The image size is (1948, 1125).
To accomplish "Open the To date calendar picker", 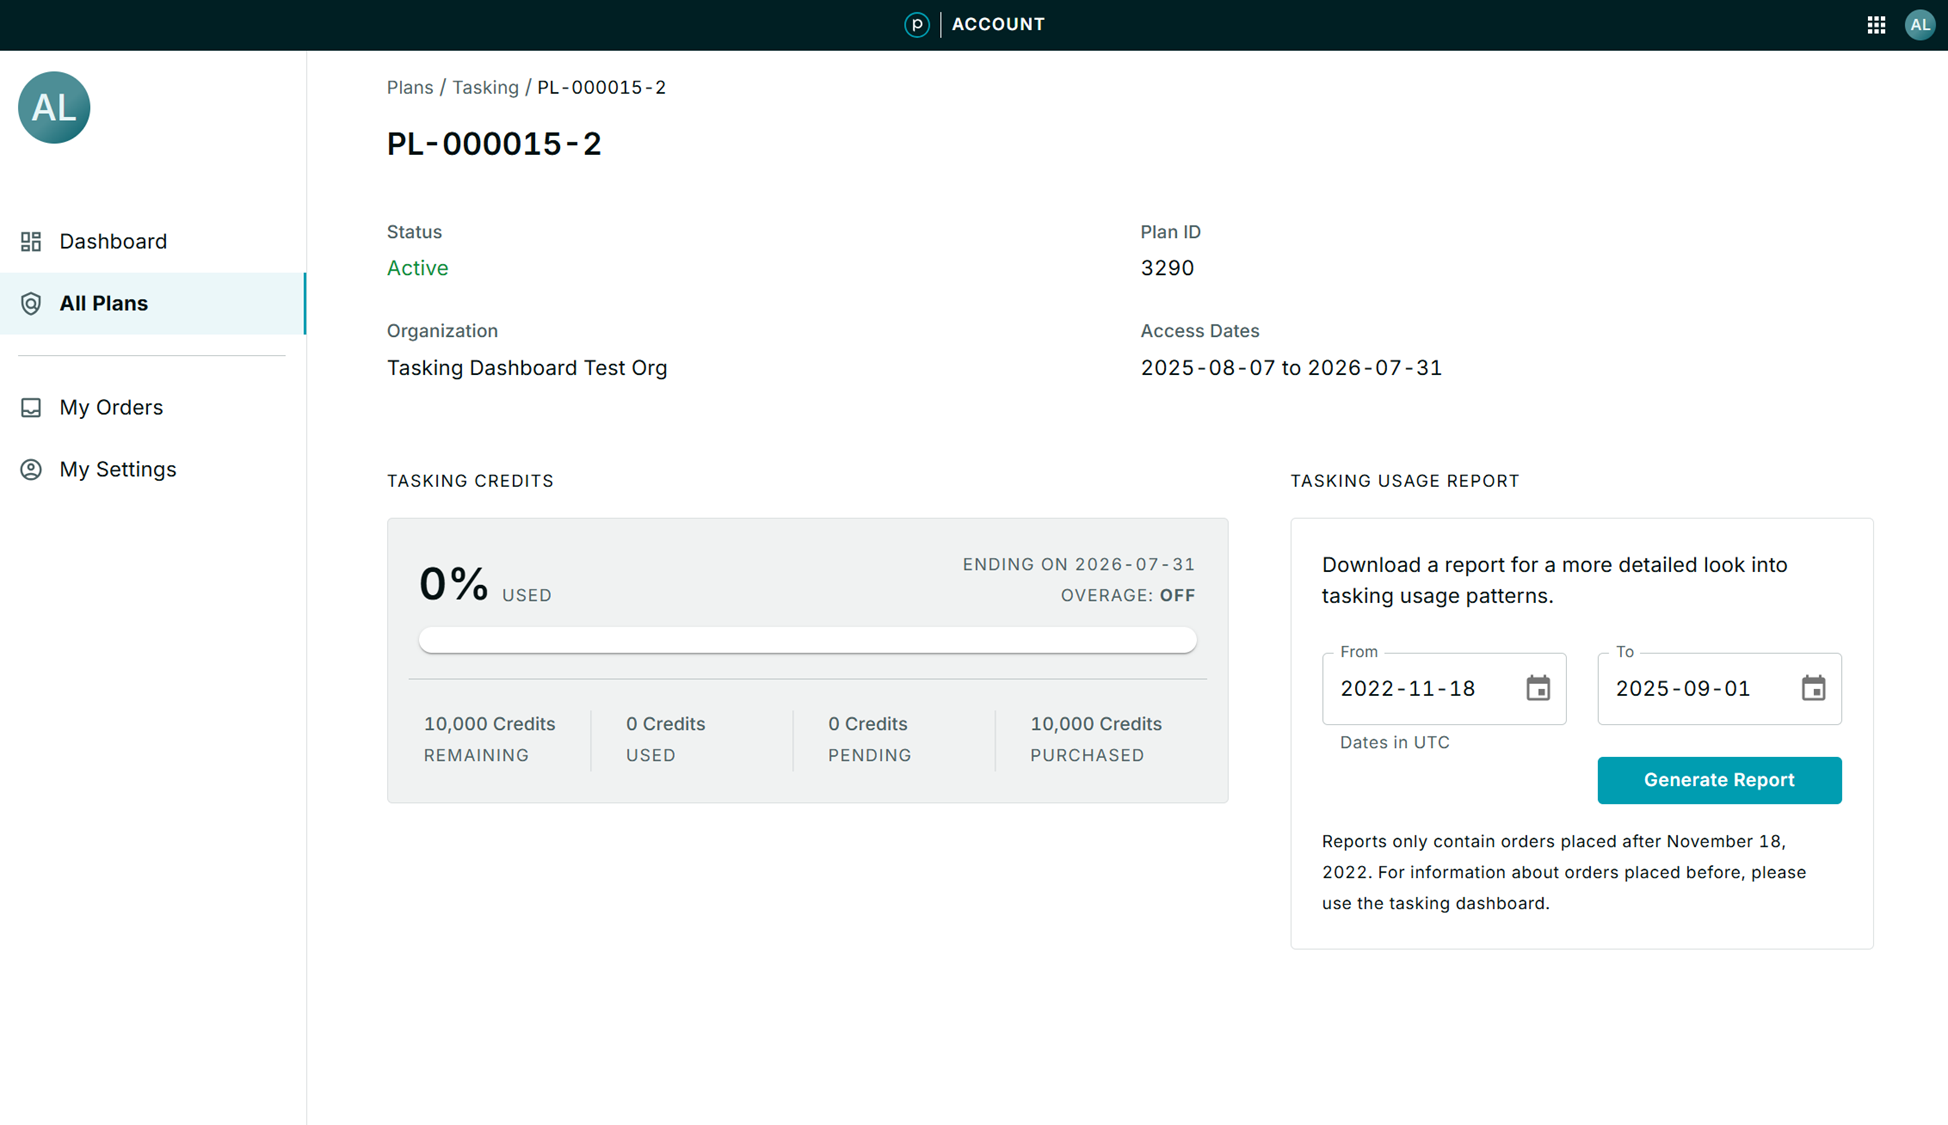I will 1813,688.
